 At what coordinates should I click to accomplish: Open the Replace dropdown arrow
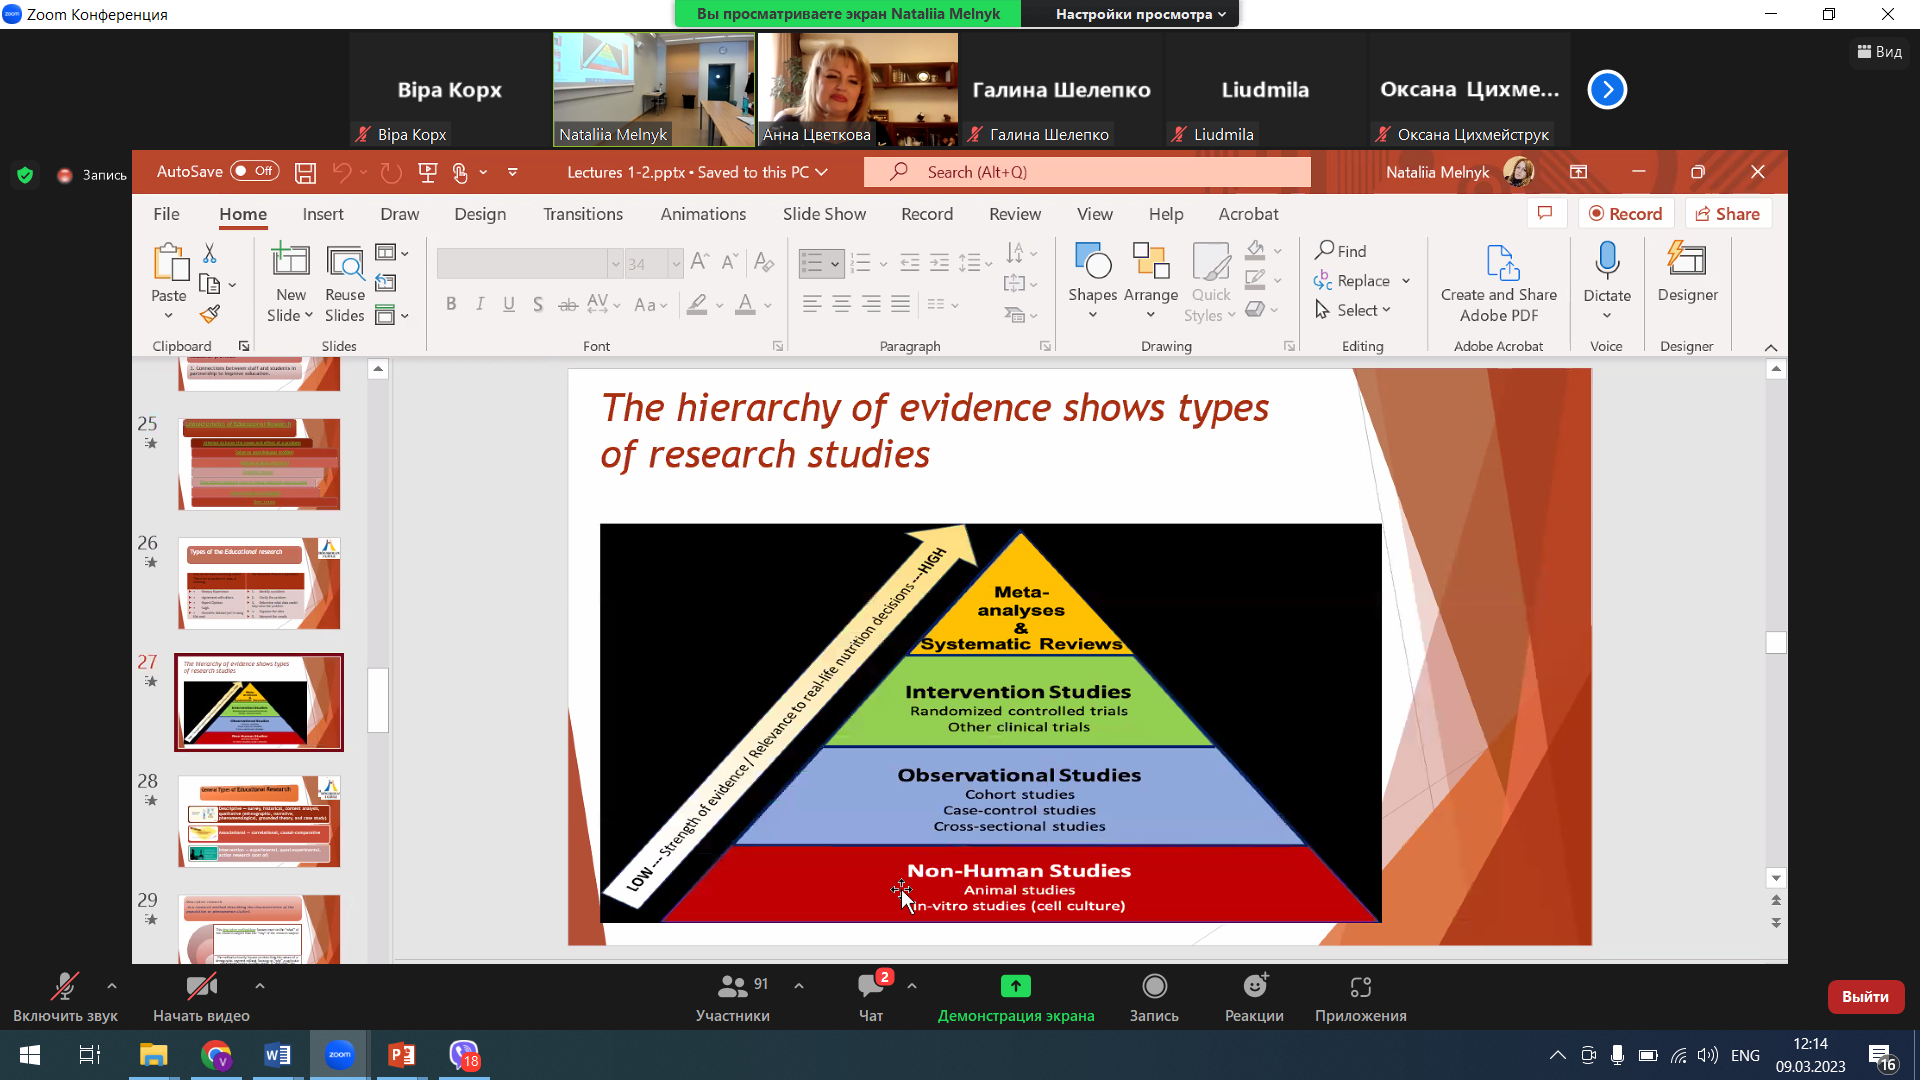(1406, 281)
